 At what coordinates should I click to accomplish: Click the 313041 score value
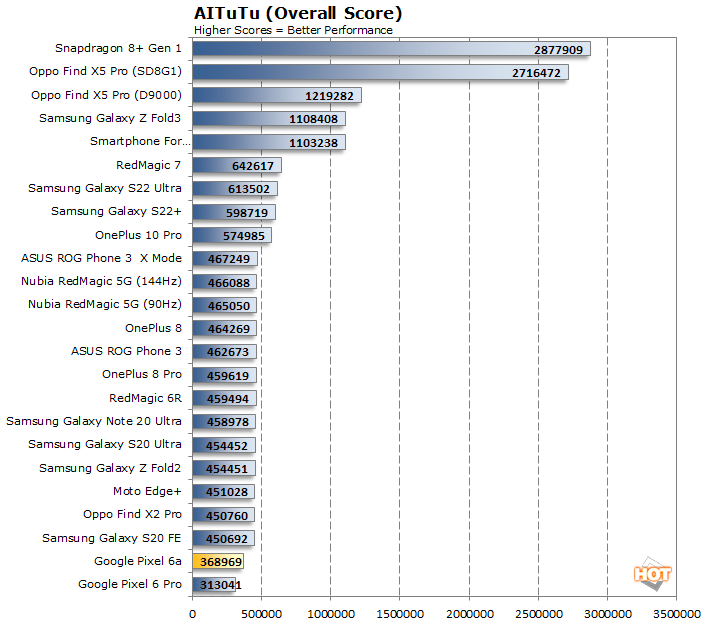point(221,585)
